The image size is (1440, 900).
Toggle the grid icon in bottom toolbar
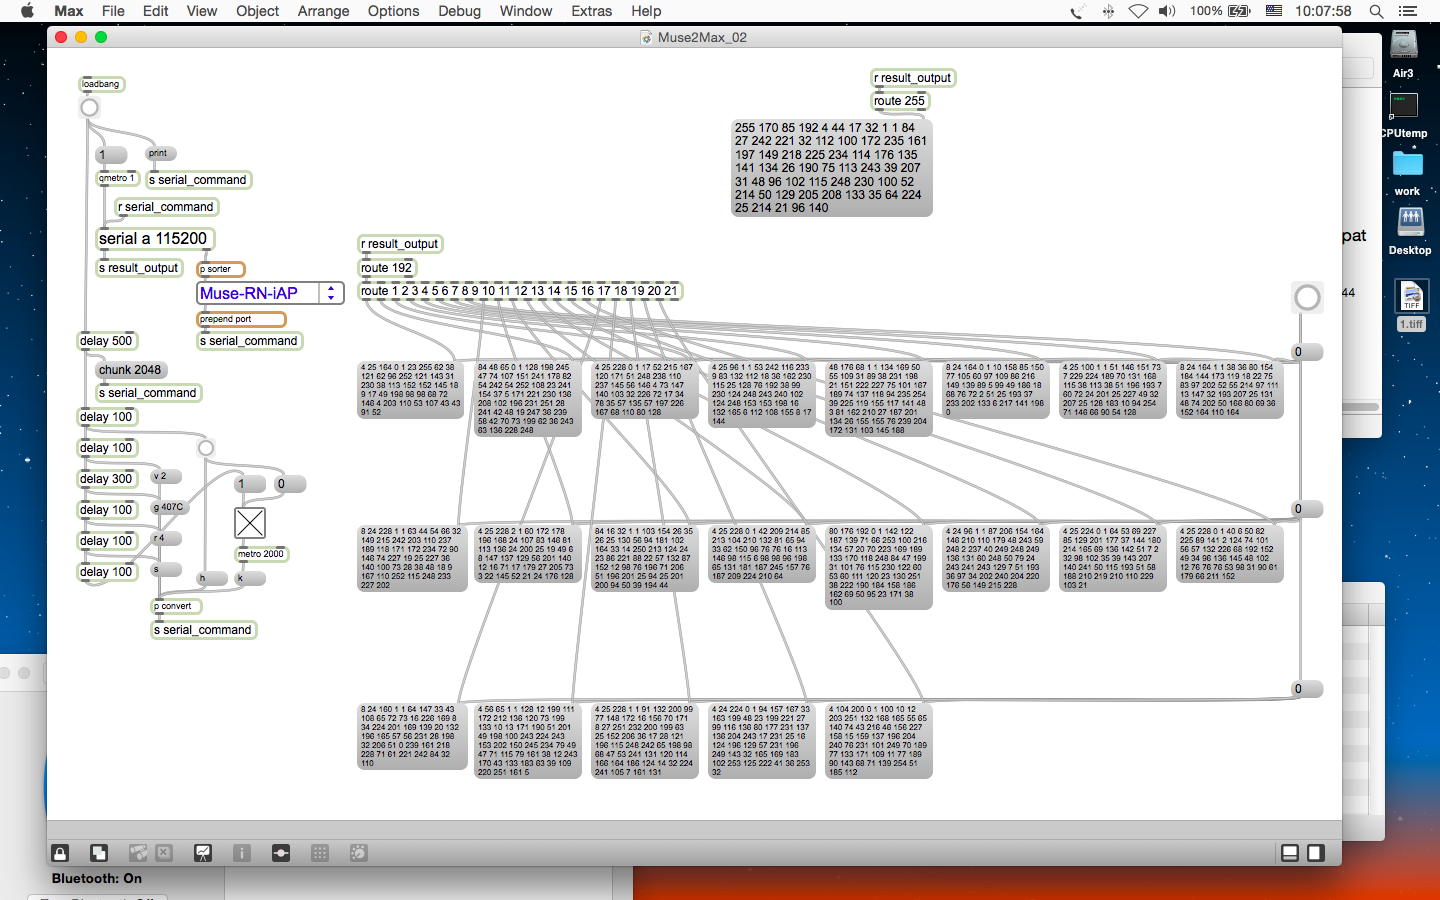(x=320, y=853)
